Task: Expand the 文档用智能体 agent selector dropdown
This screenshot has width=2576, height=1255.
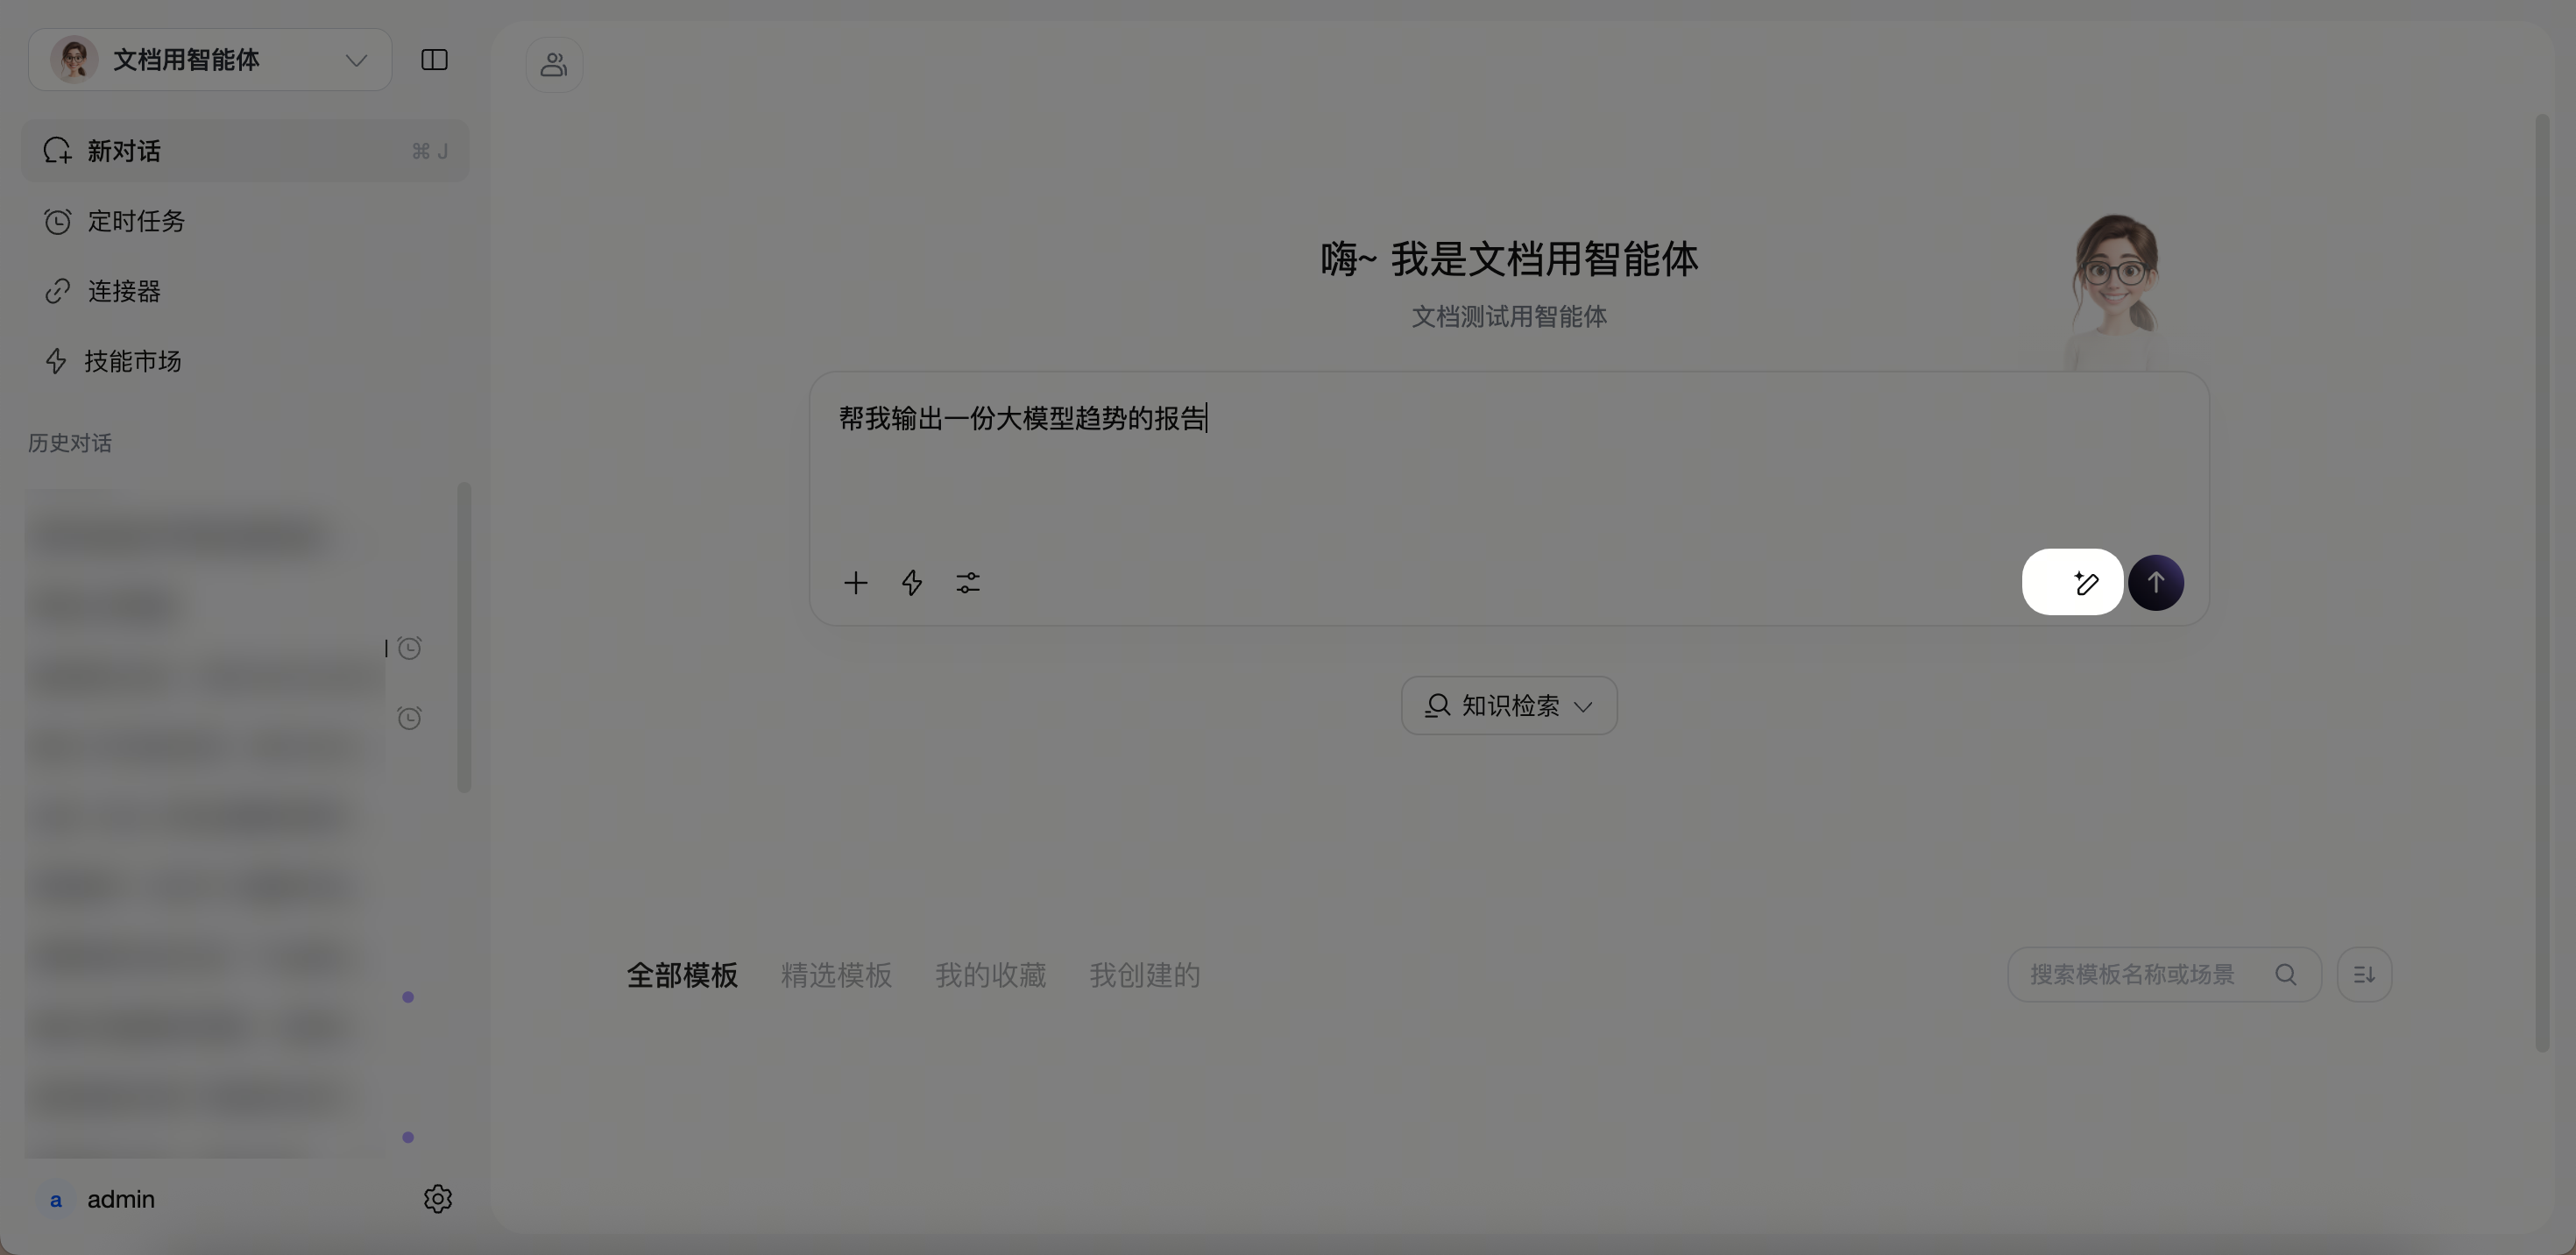Action: coord(210,60)
